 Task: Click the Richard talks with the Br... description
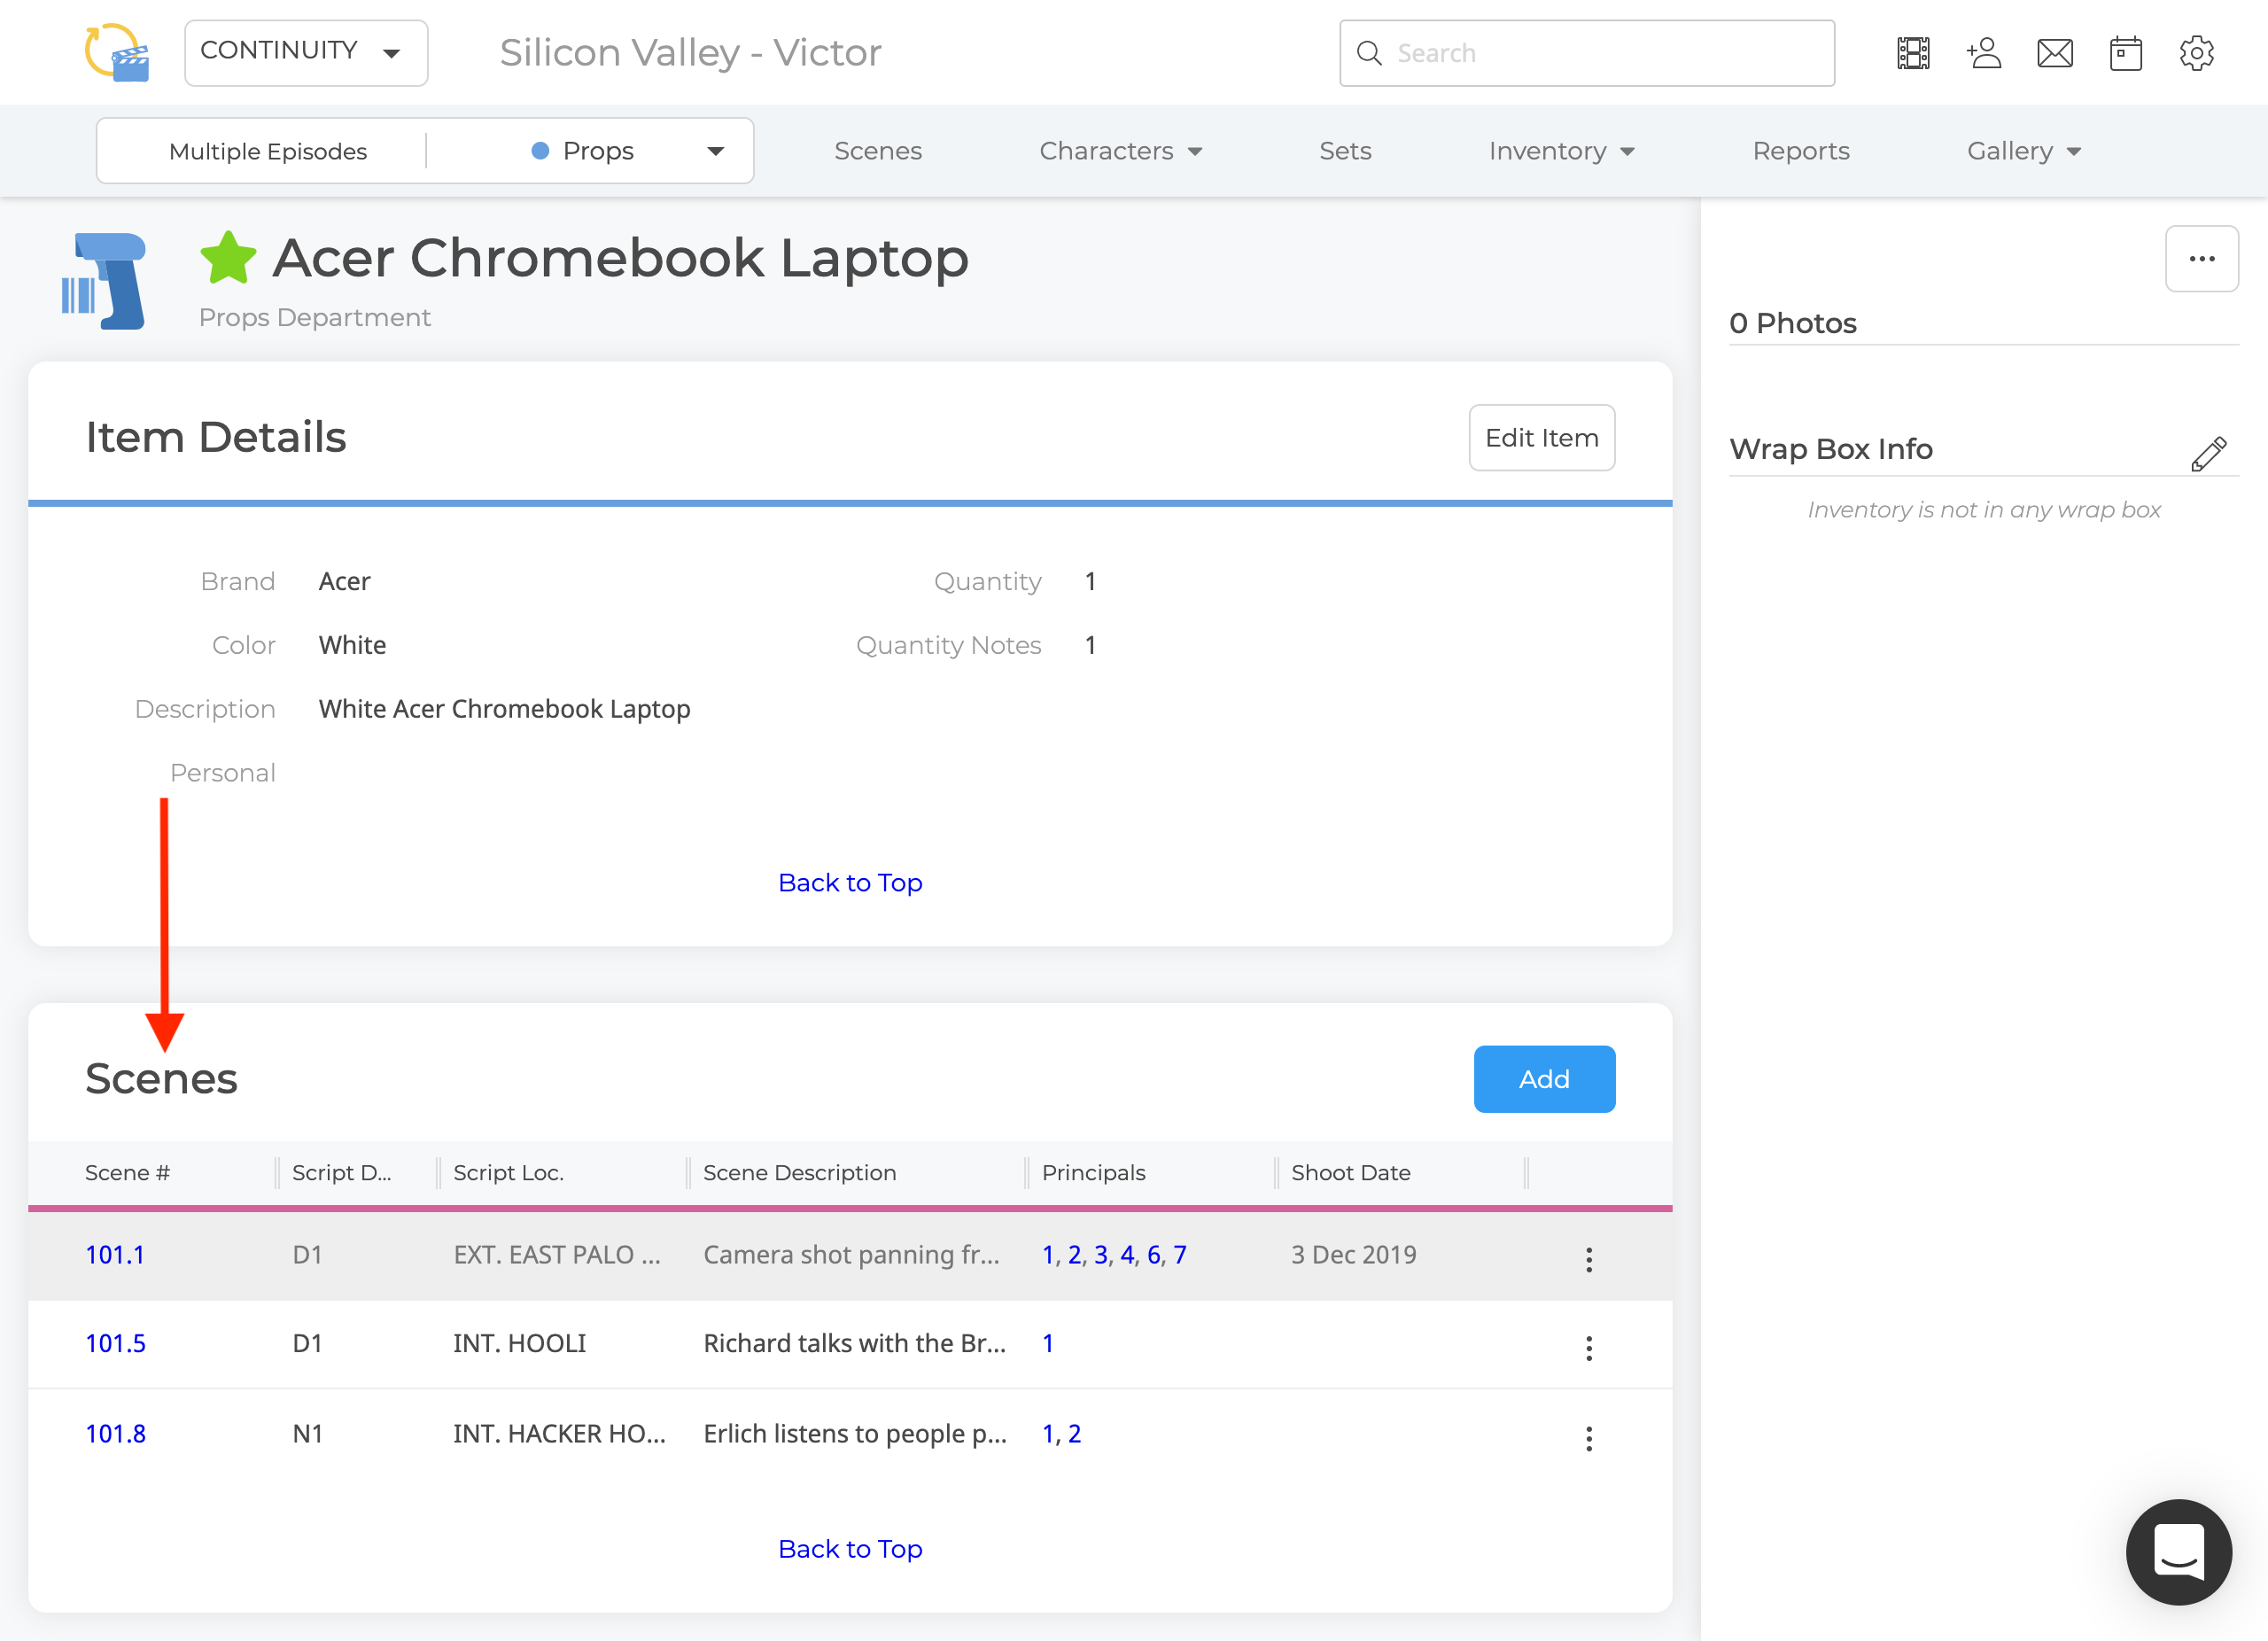point(854,1344)
